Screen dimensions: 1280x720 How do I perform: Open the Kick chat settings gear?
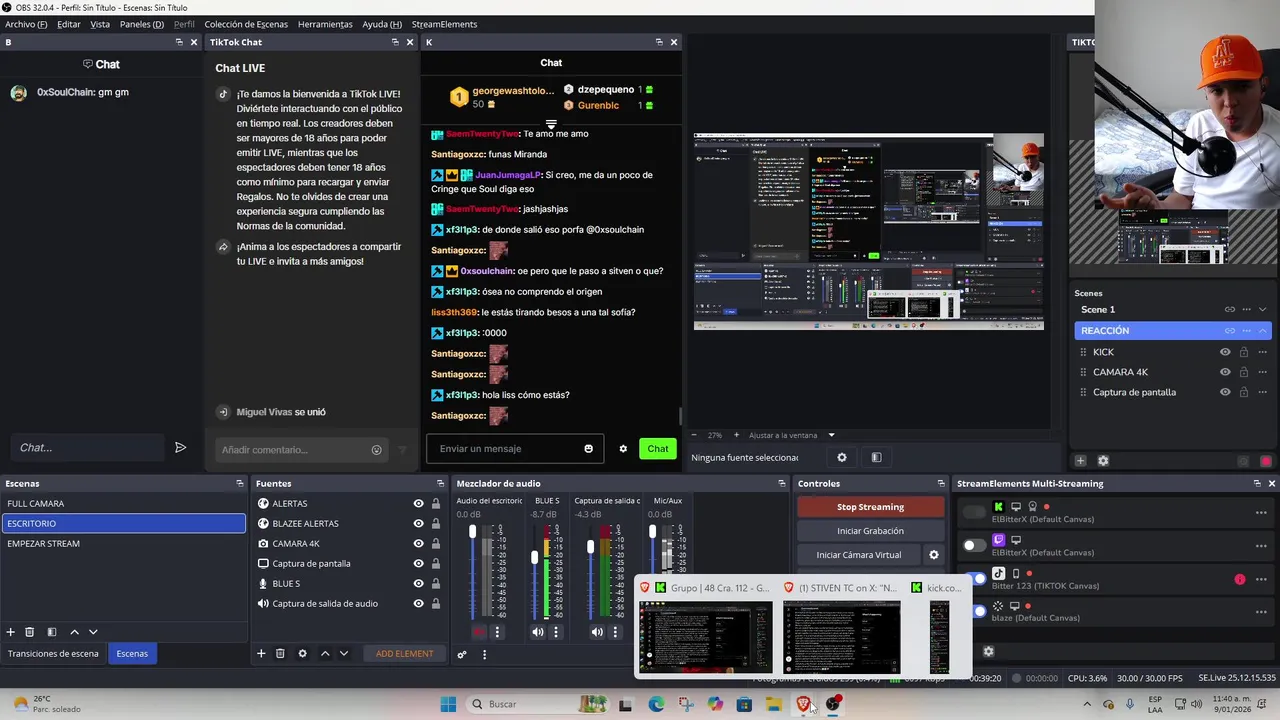[623, 448]
